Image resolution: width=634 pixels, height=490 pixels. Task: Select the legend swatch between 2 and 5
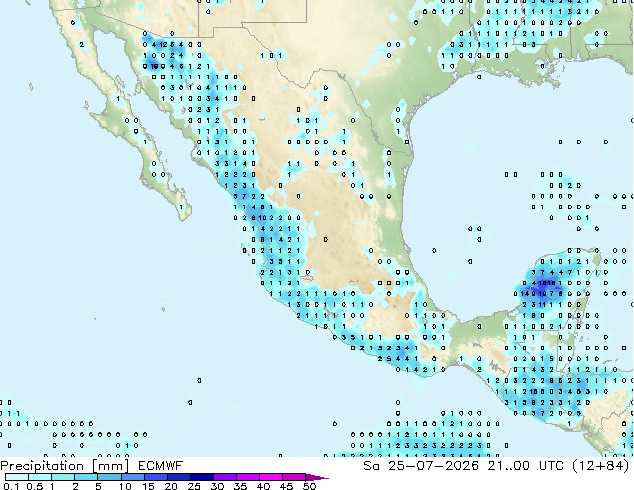click(86, 477)
